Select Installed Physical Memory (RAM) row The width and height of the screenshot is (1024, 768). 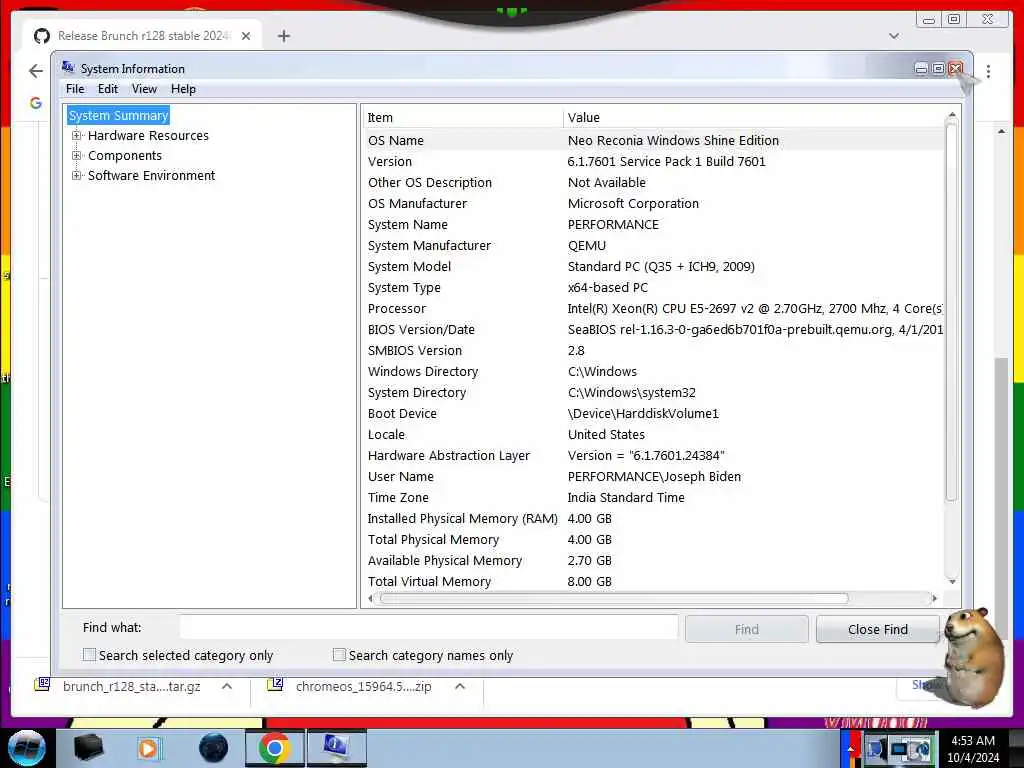(x=653, y=518)
